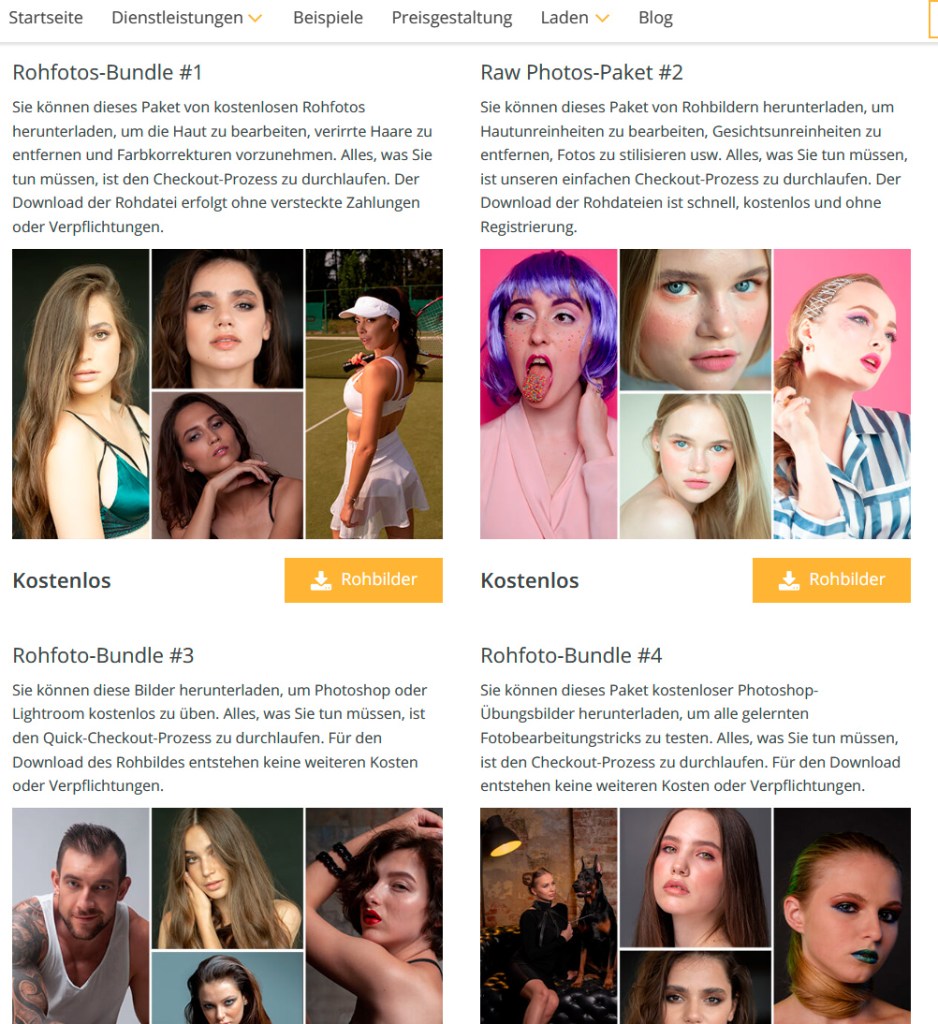View woman with doberman photo in Bundle #4

pos(549,916)
